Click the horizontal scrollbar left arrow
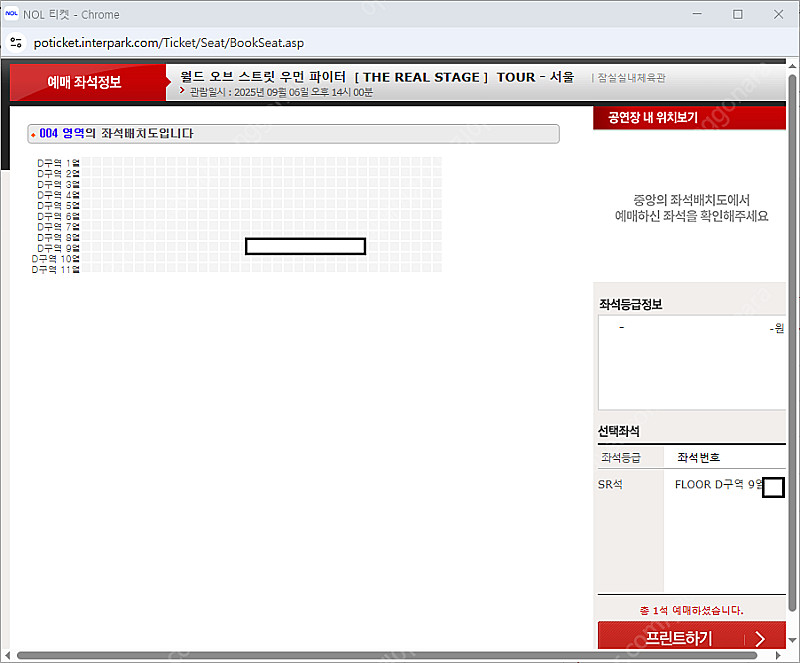The image size is (800, 663). click(7, 655)
